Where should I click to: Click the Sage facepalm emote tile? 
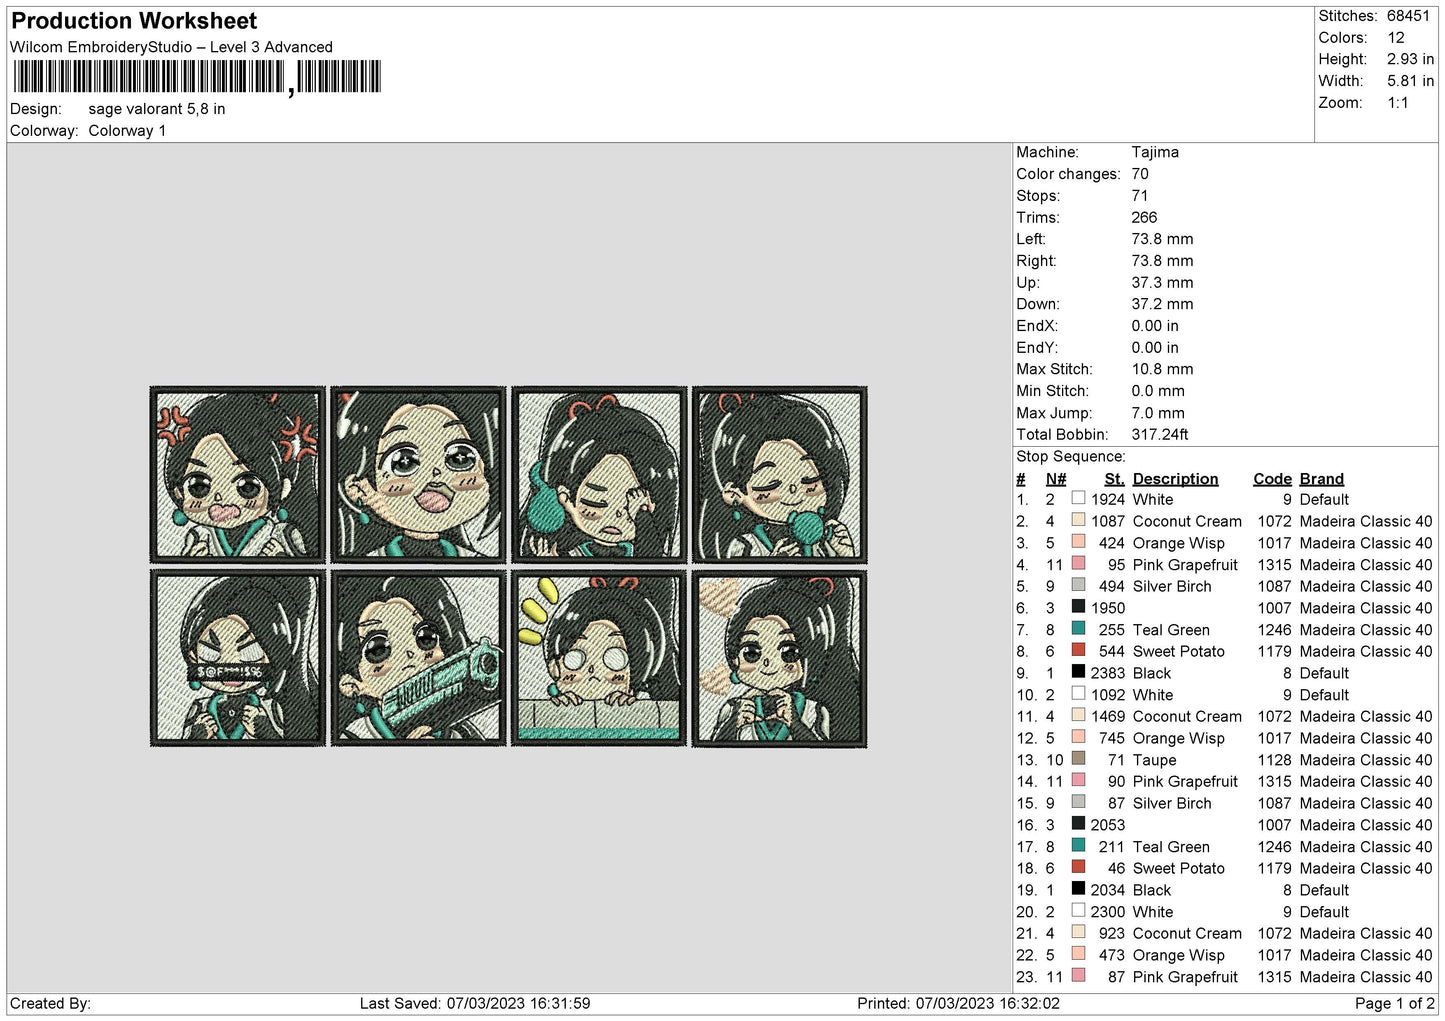[x=599, y=474]
